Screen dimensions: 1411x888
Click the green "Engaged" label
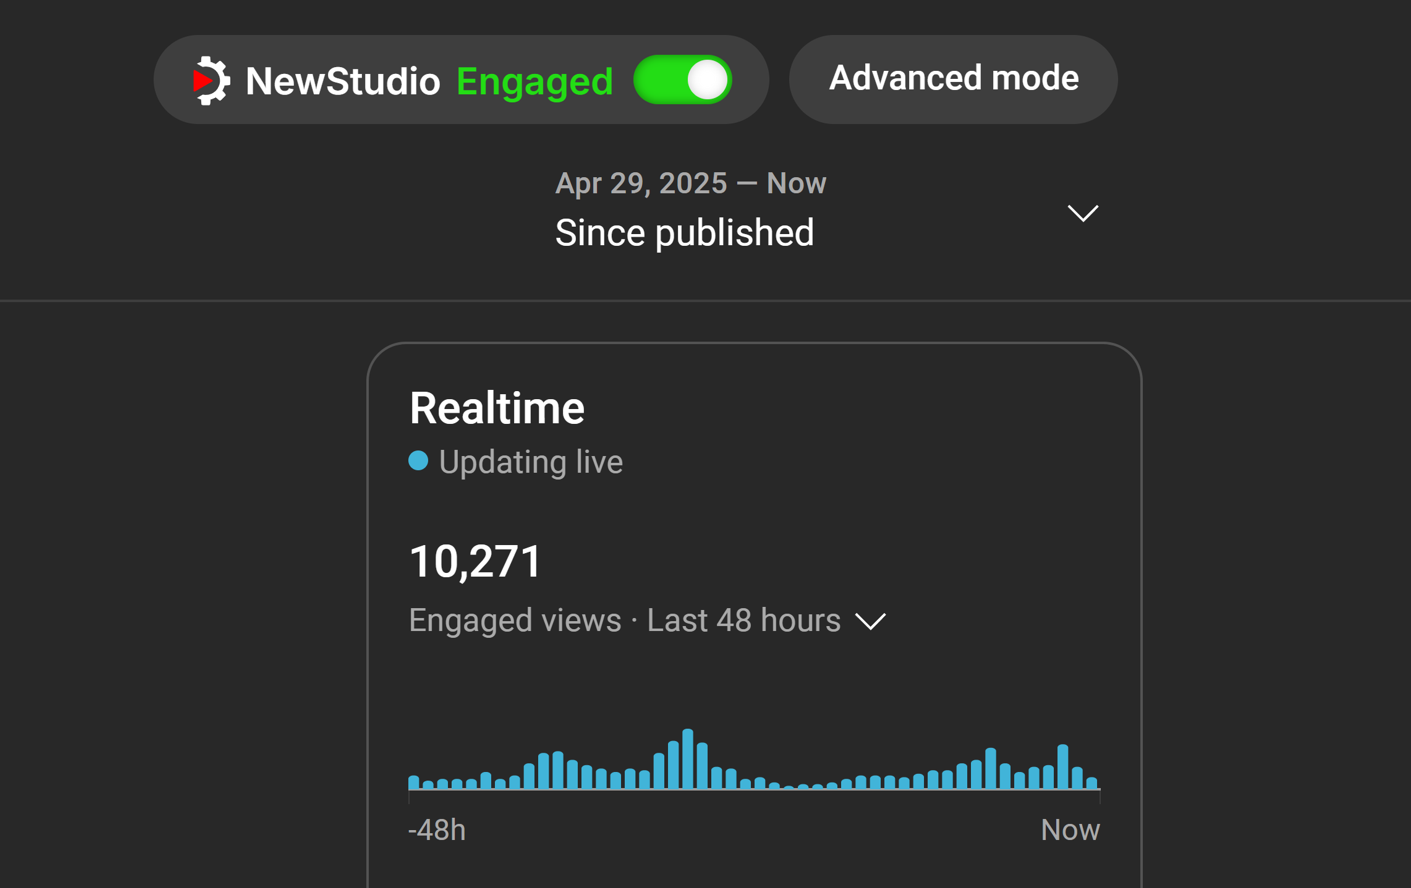[x=534, y=82]
